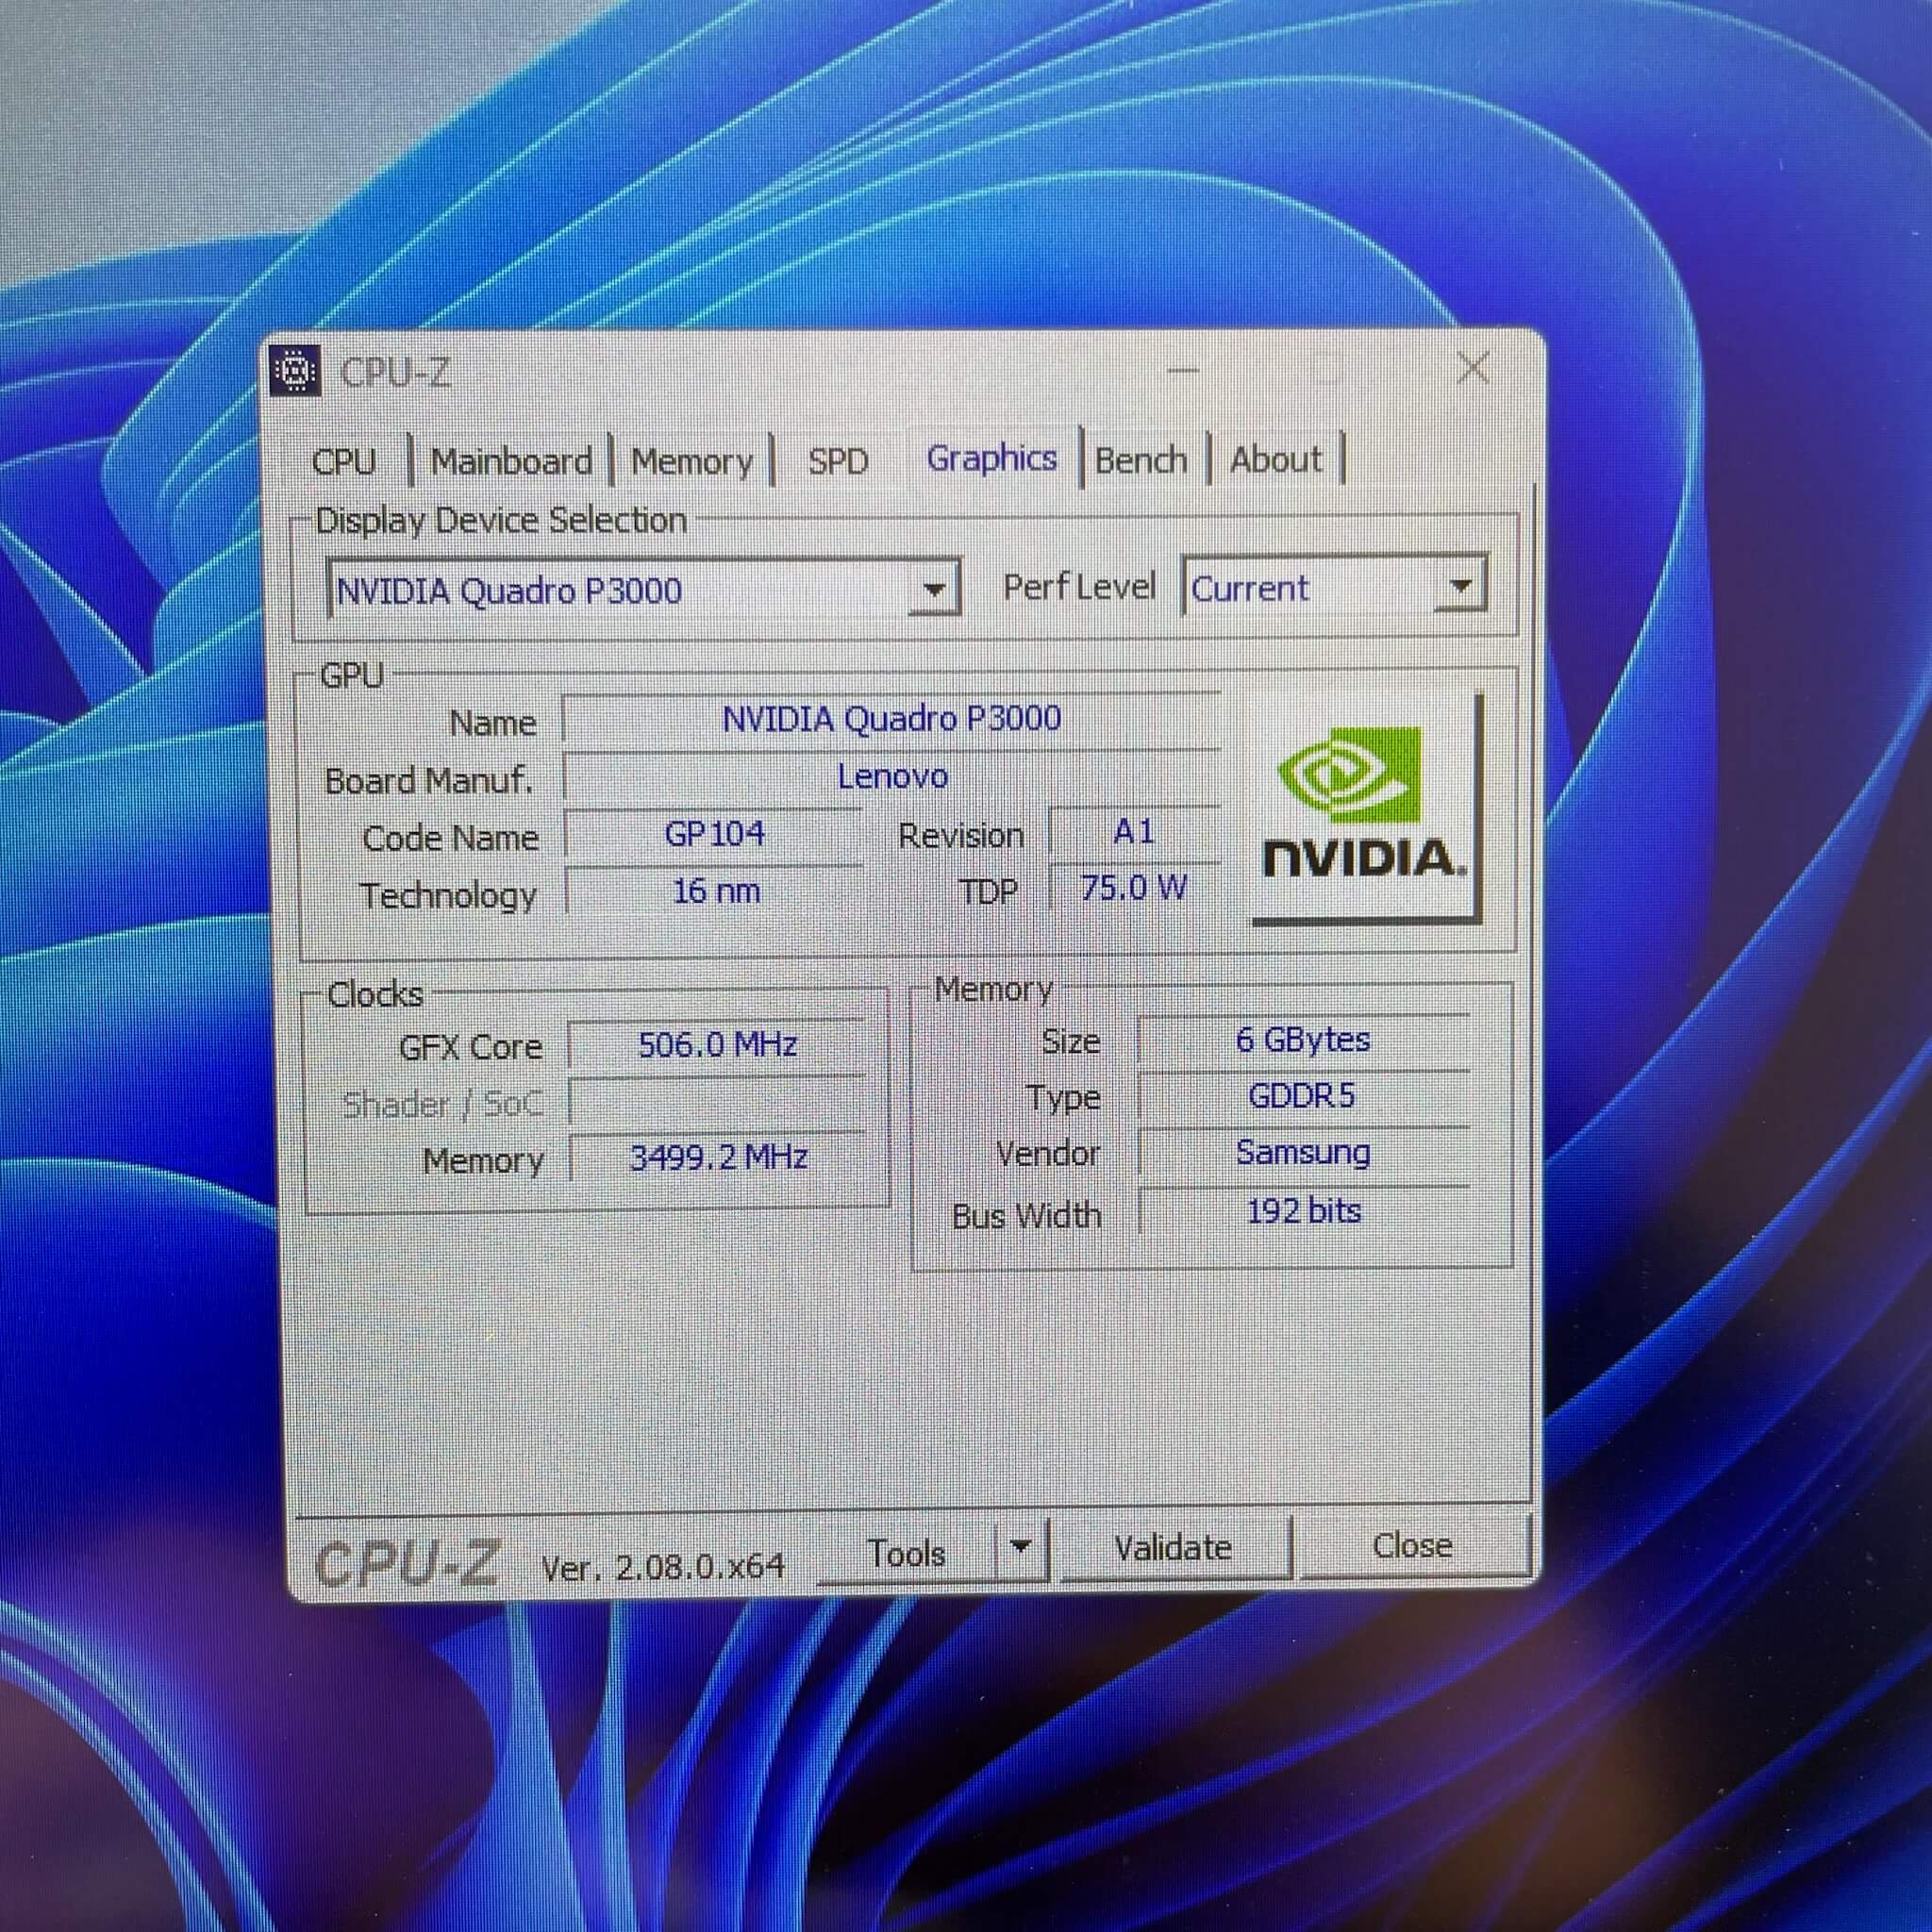This screenshot has width=1932, height=1932.
Task: Click the Memory clock value 3499.2 MHz
Action: [718, 1158]
